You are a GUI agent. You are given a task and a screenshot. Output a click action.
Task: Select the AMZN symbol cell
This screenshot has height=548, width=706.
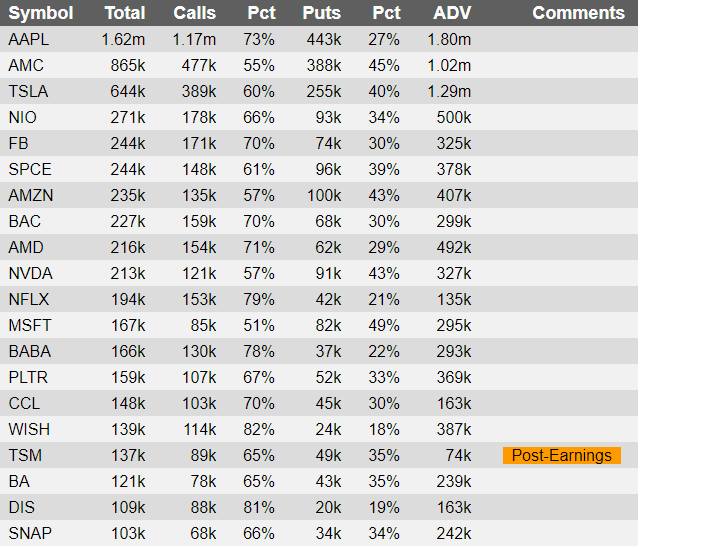tap(31, 195)
